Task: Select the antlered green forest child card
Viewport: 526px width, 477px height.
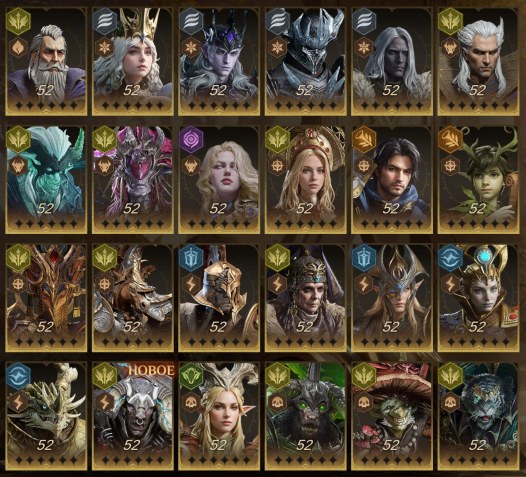Action: [x=478, y=179]
